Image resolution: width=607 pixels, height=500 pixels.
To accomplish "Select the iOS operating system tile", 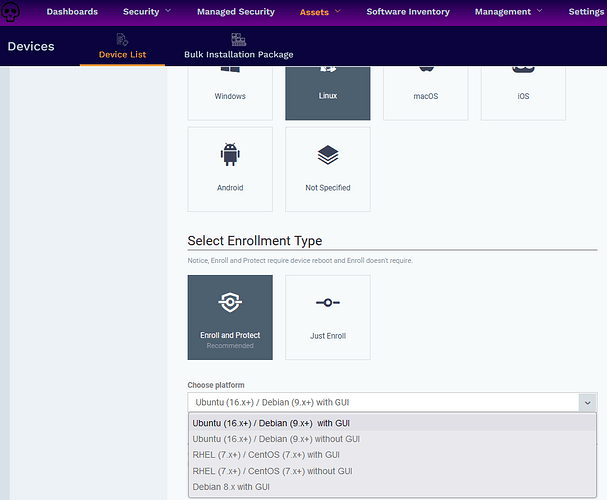I will pos(523,90).
